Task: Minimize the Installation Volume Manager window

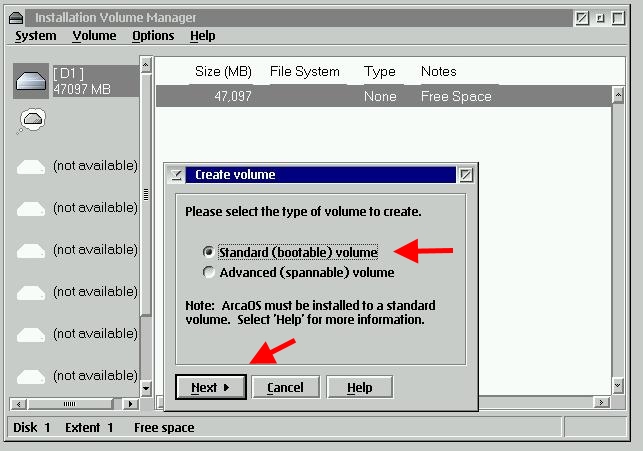Action: pyautogui.click(x=600, y=18)
